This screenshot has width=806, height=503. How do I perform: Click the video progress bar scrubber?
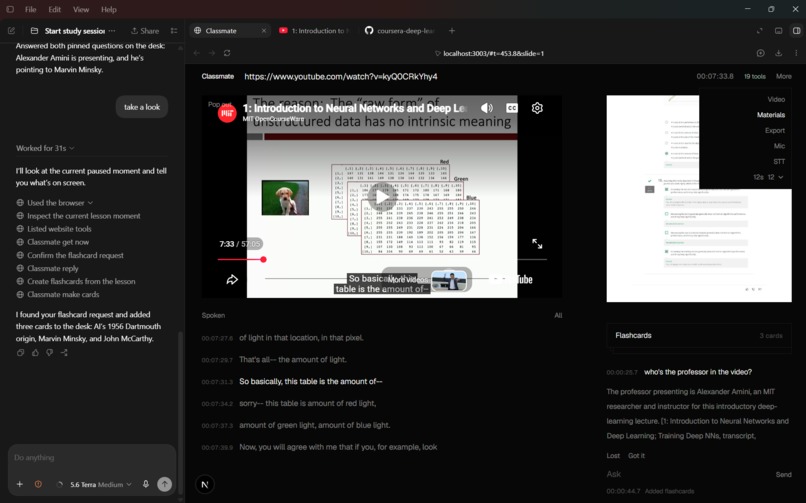(x=263, y=259)
